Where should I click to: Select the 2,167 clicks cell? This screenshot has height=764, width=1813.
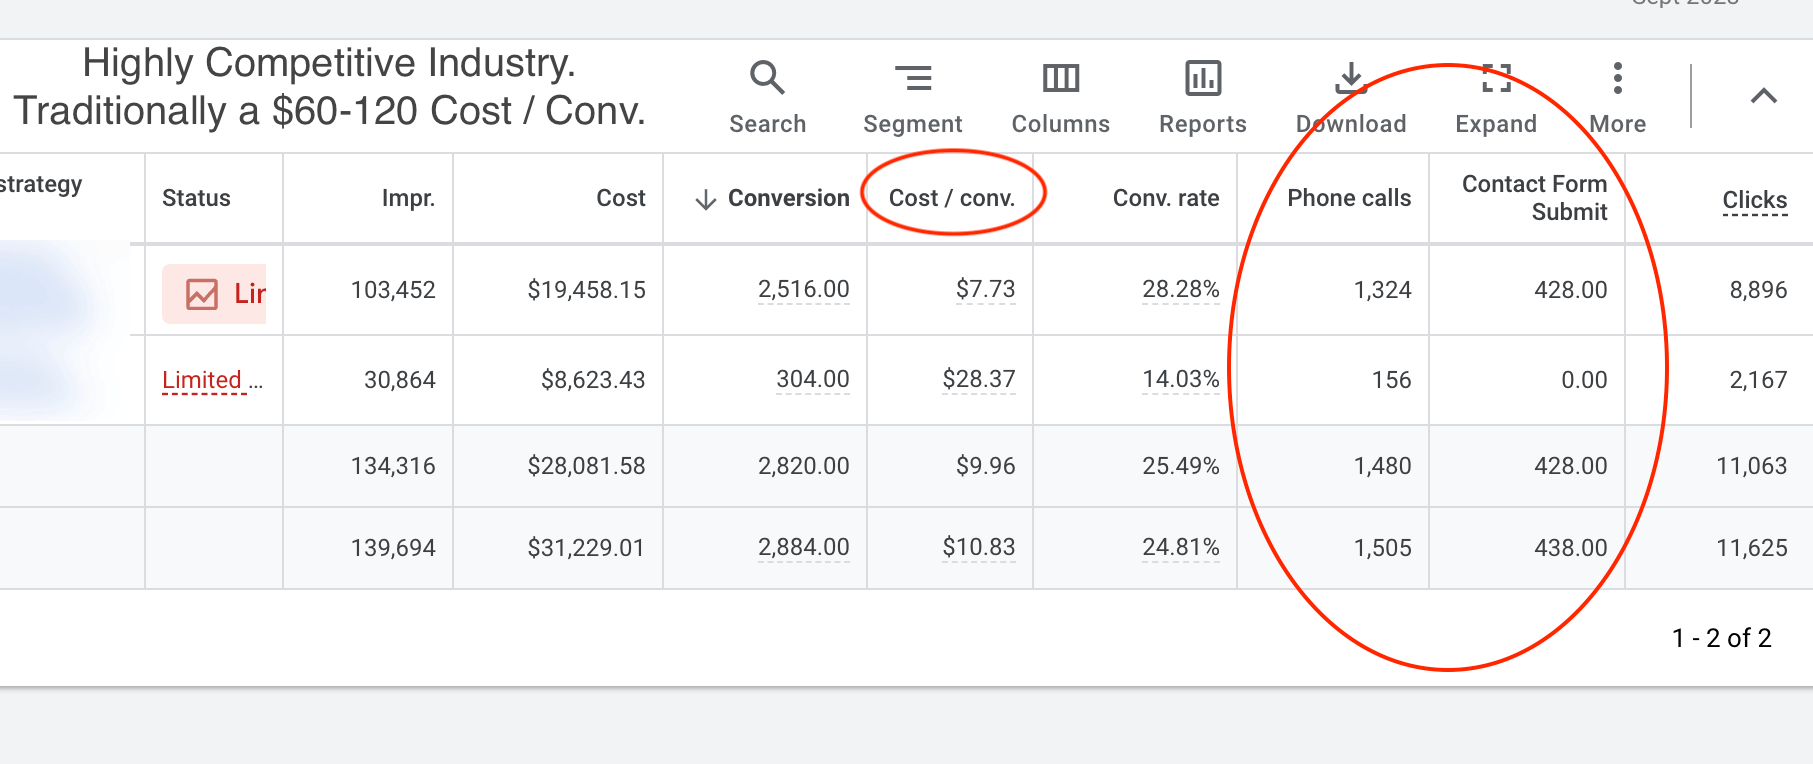(1758, 380)
